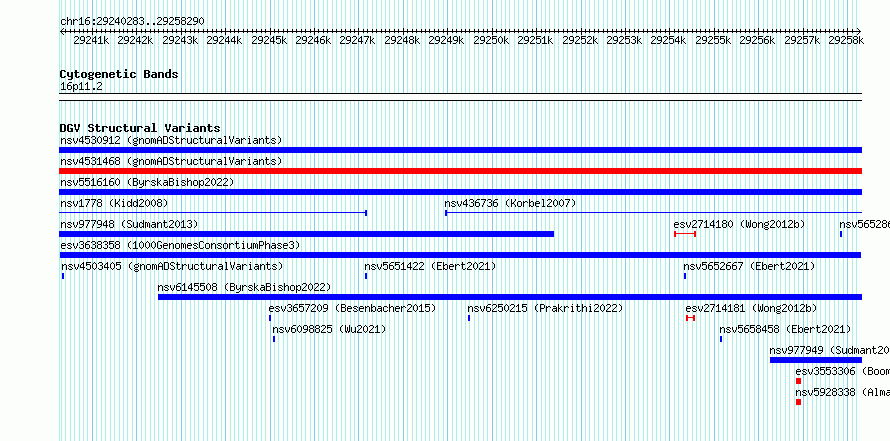Select the nsv1778 thin variant line
Screen dimensions: 890x441
[x=213, y=213]
